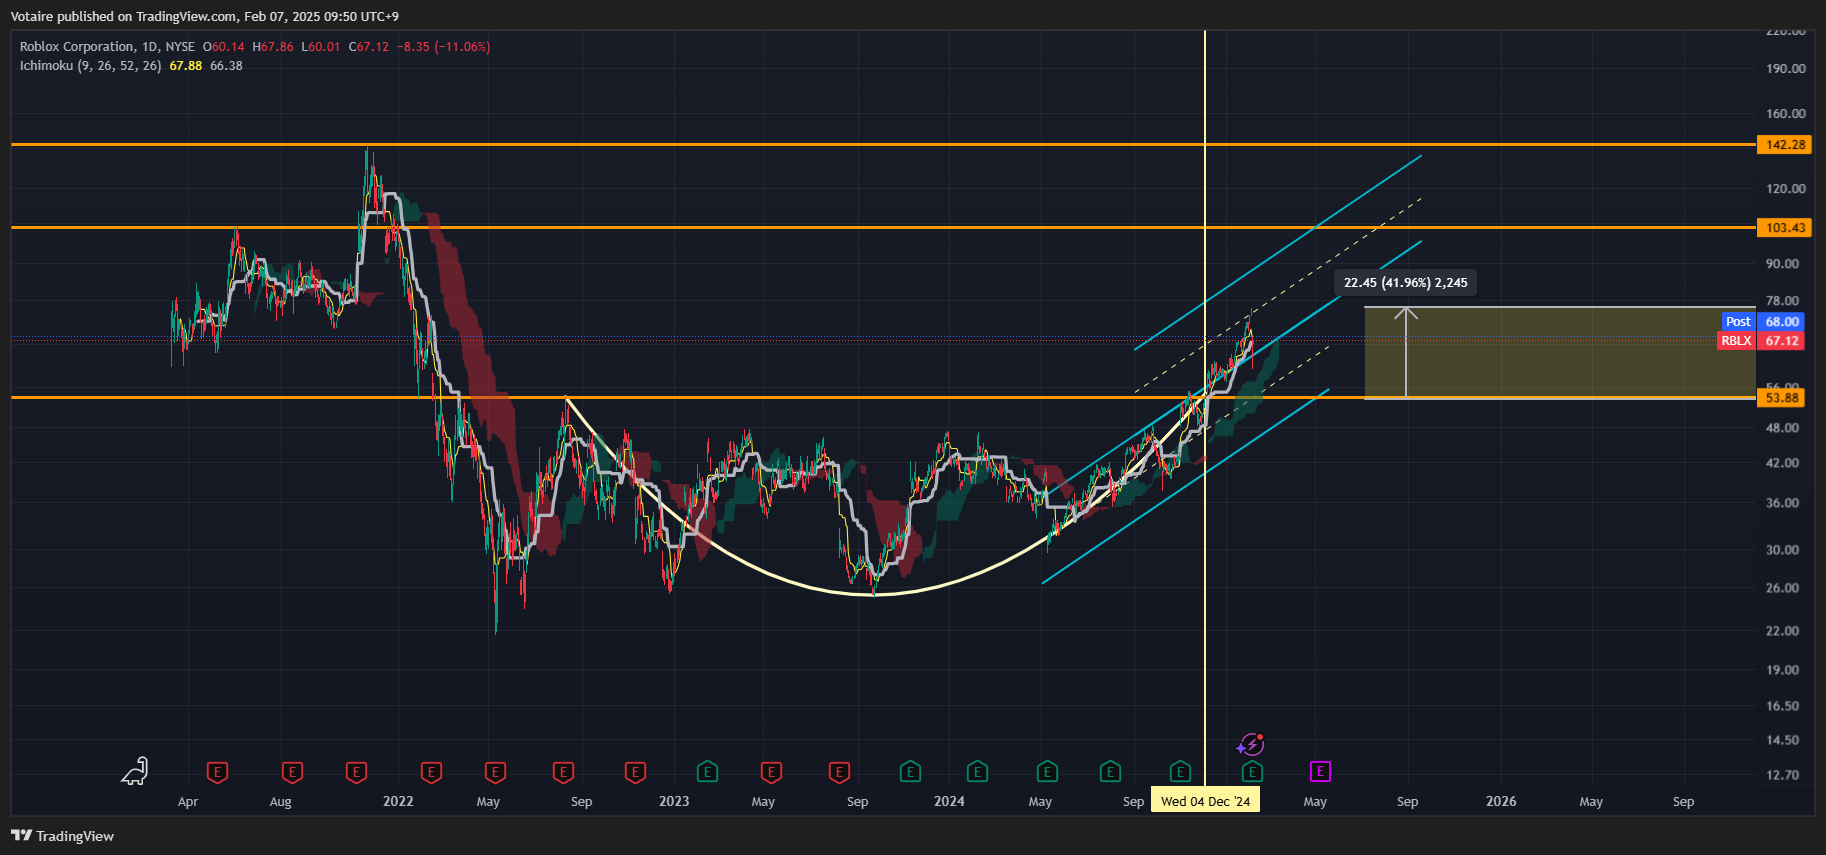Screen dimensions: 1826x855
Task: Open the red earnings marker above Aug 2021
Action: tap(292, 772)
